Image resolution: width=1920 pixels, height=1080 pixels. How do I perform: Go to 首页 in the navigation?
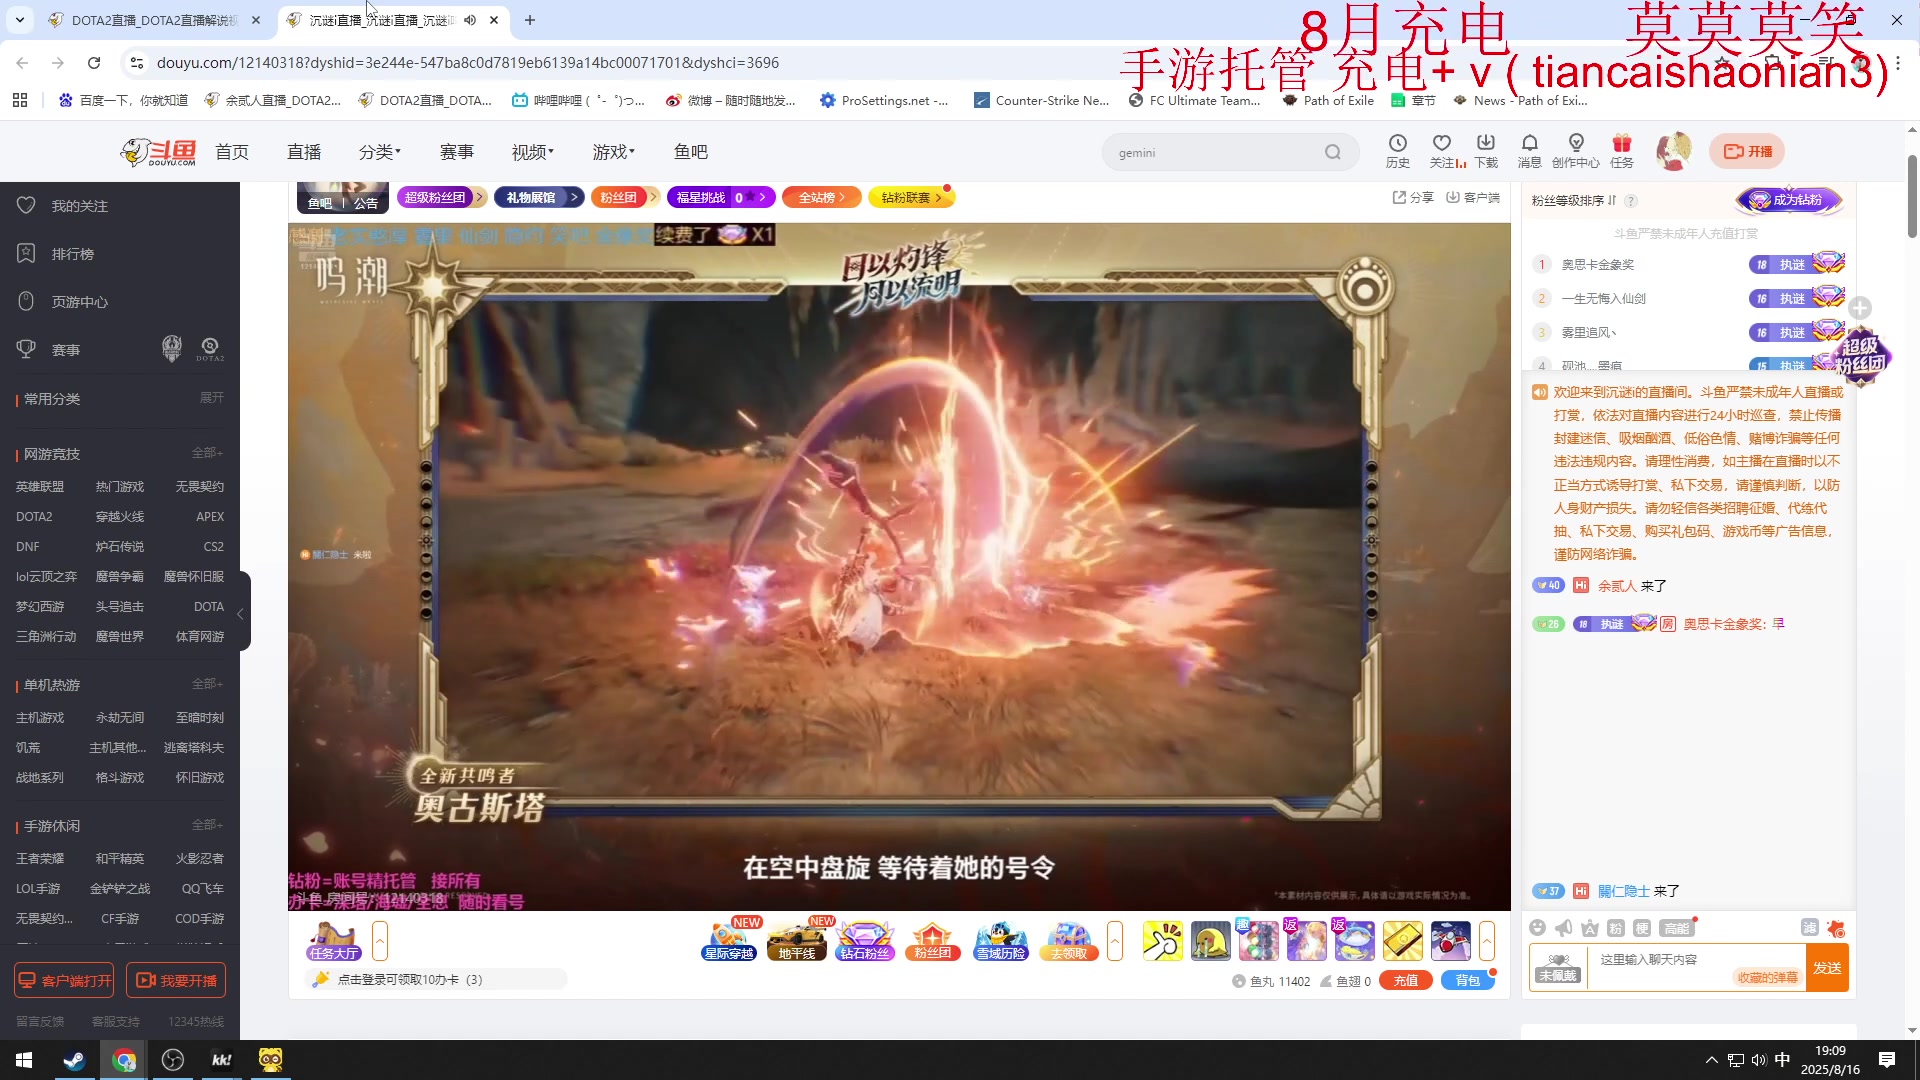(x=232, y=152)
